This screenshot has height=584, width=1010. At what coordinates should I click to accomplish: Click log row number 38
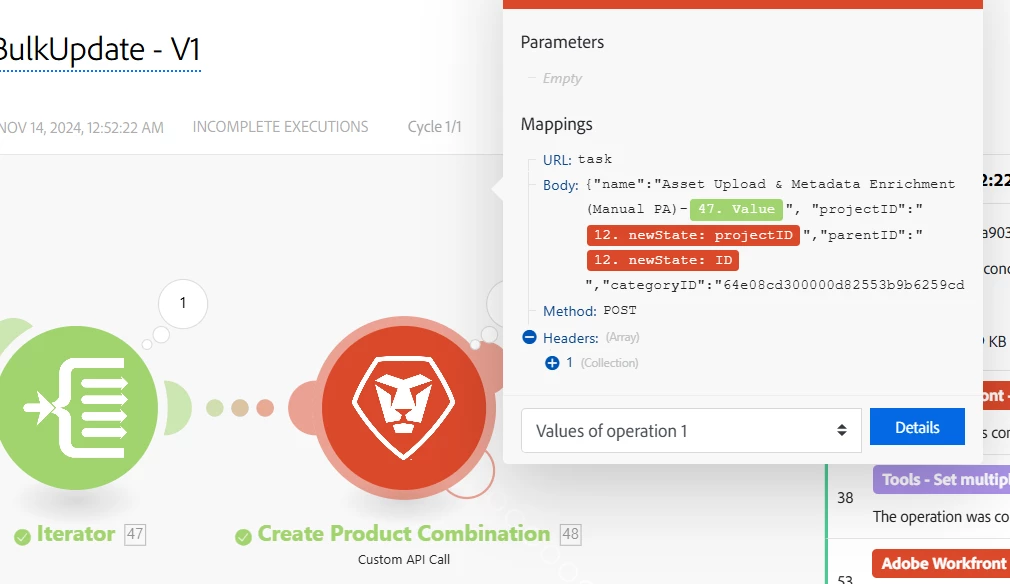click(x=845, y=498)
